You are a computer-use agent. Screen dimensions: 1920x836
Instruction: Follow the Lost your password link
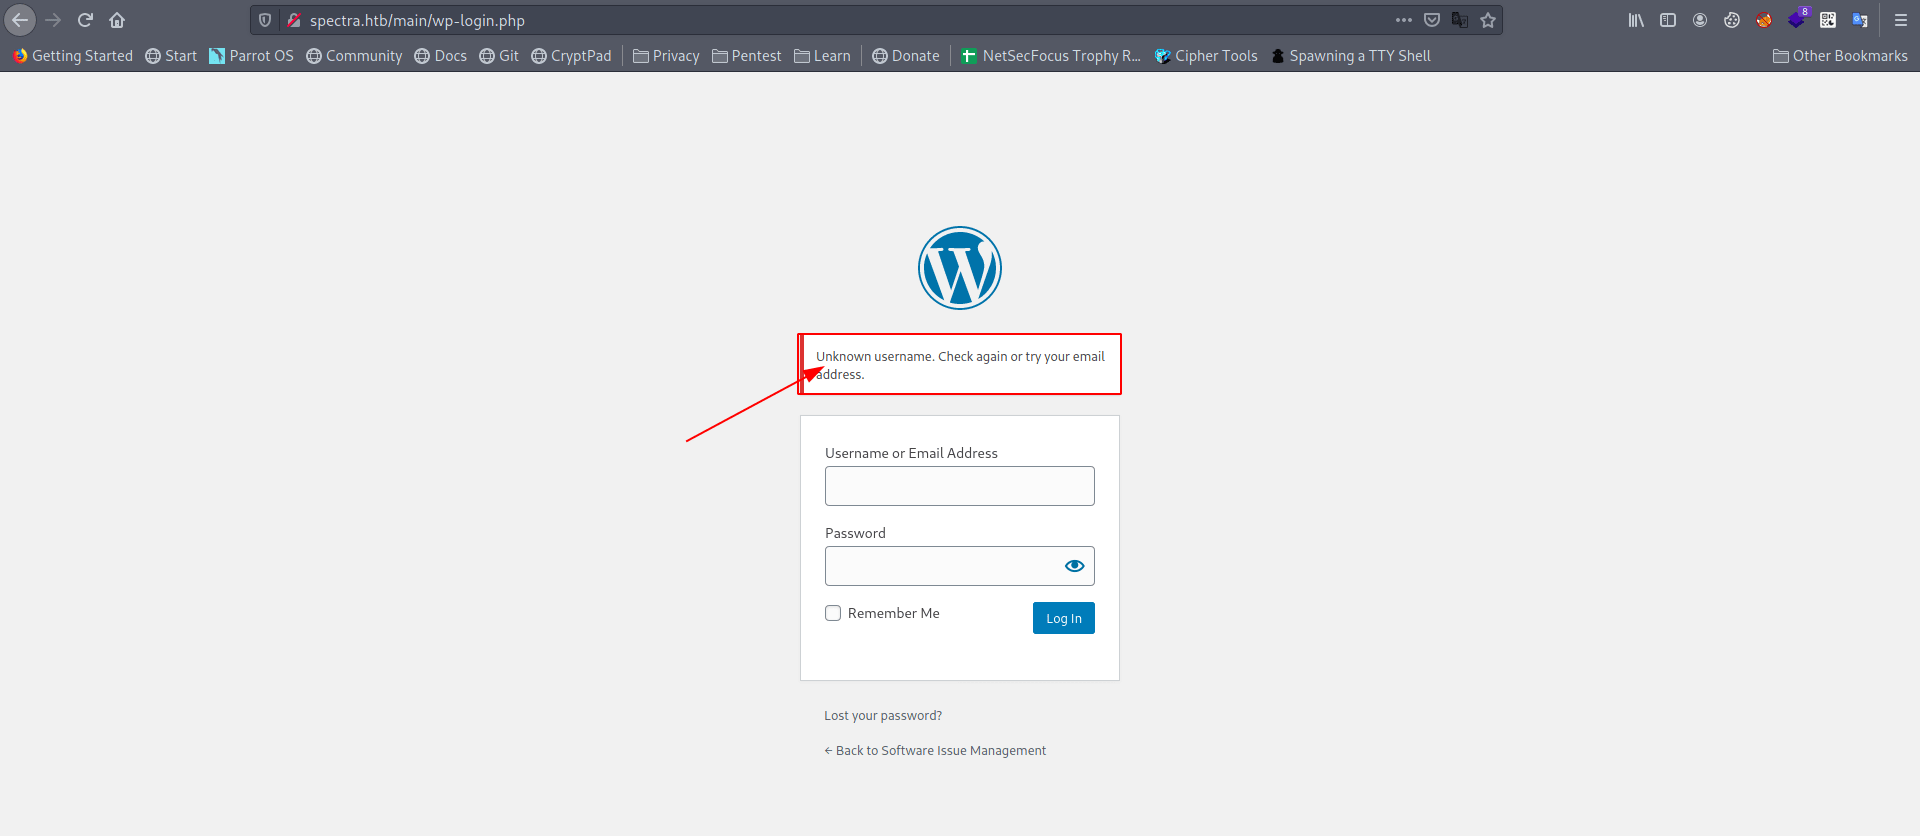tap(883, 716)
